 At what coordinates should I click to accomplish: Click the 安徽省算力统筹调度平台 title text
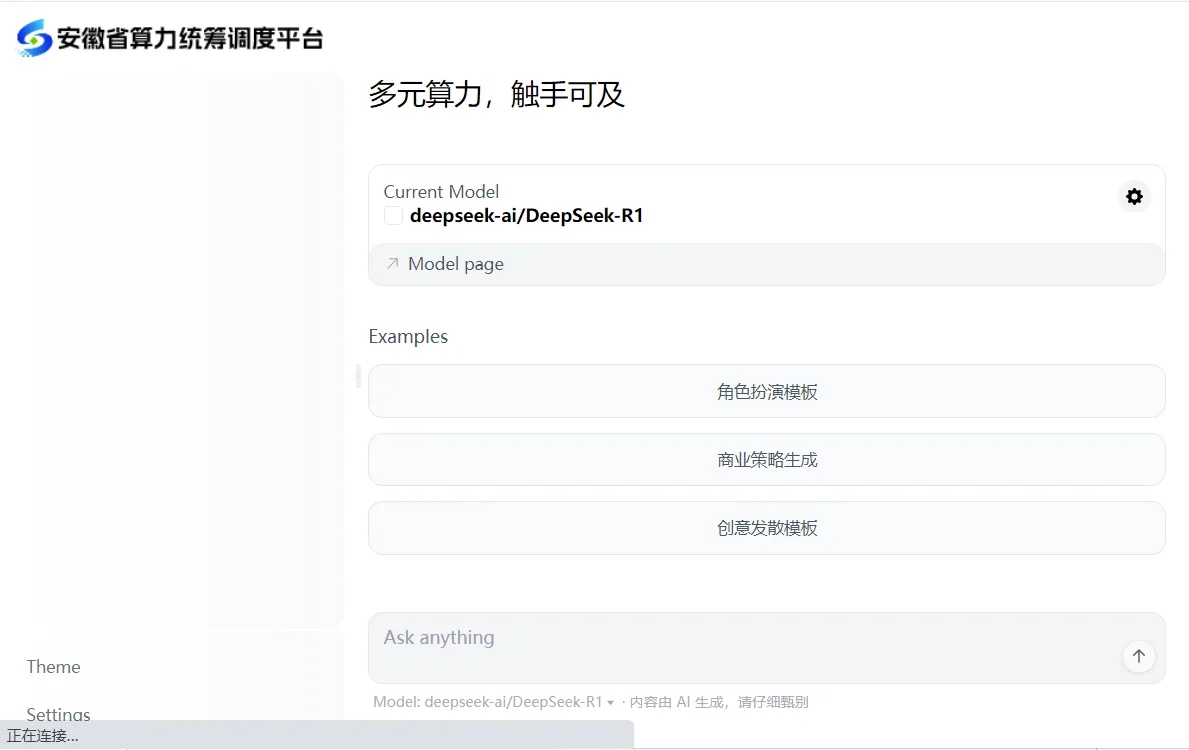(x=190, y=39)
